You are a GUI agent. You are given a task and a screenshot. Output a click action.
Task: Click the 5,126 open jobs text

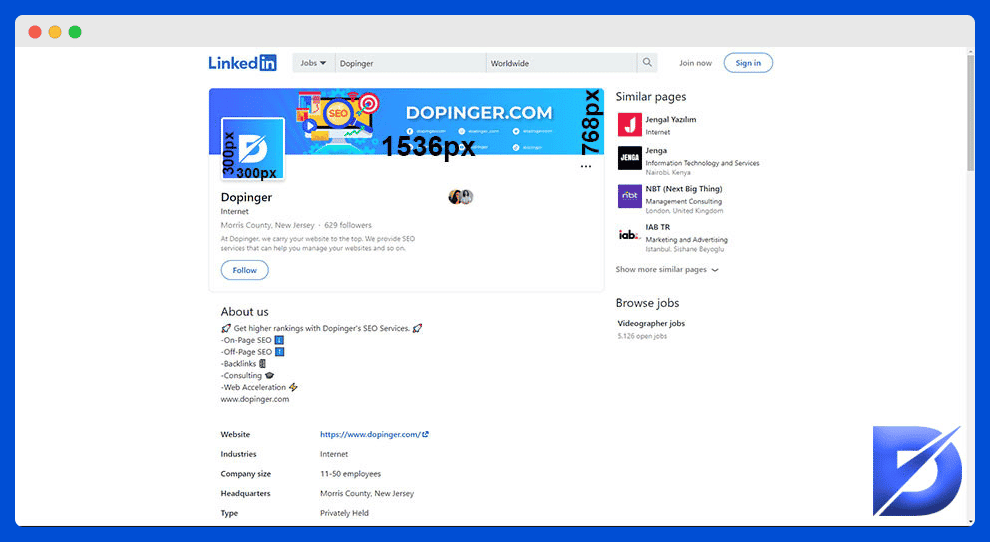tap(642, 336)
